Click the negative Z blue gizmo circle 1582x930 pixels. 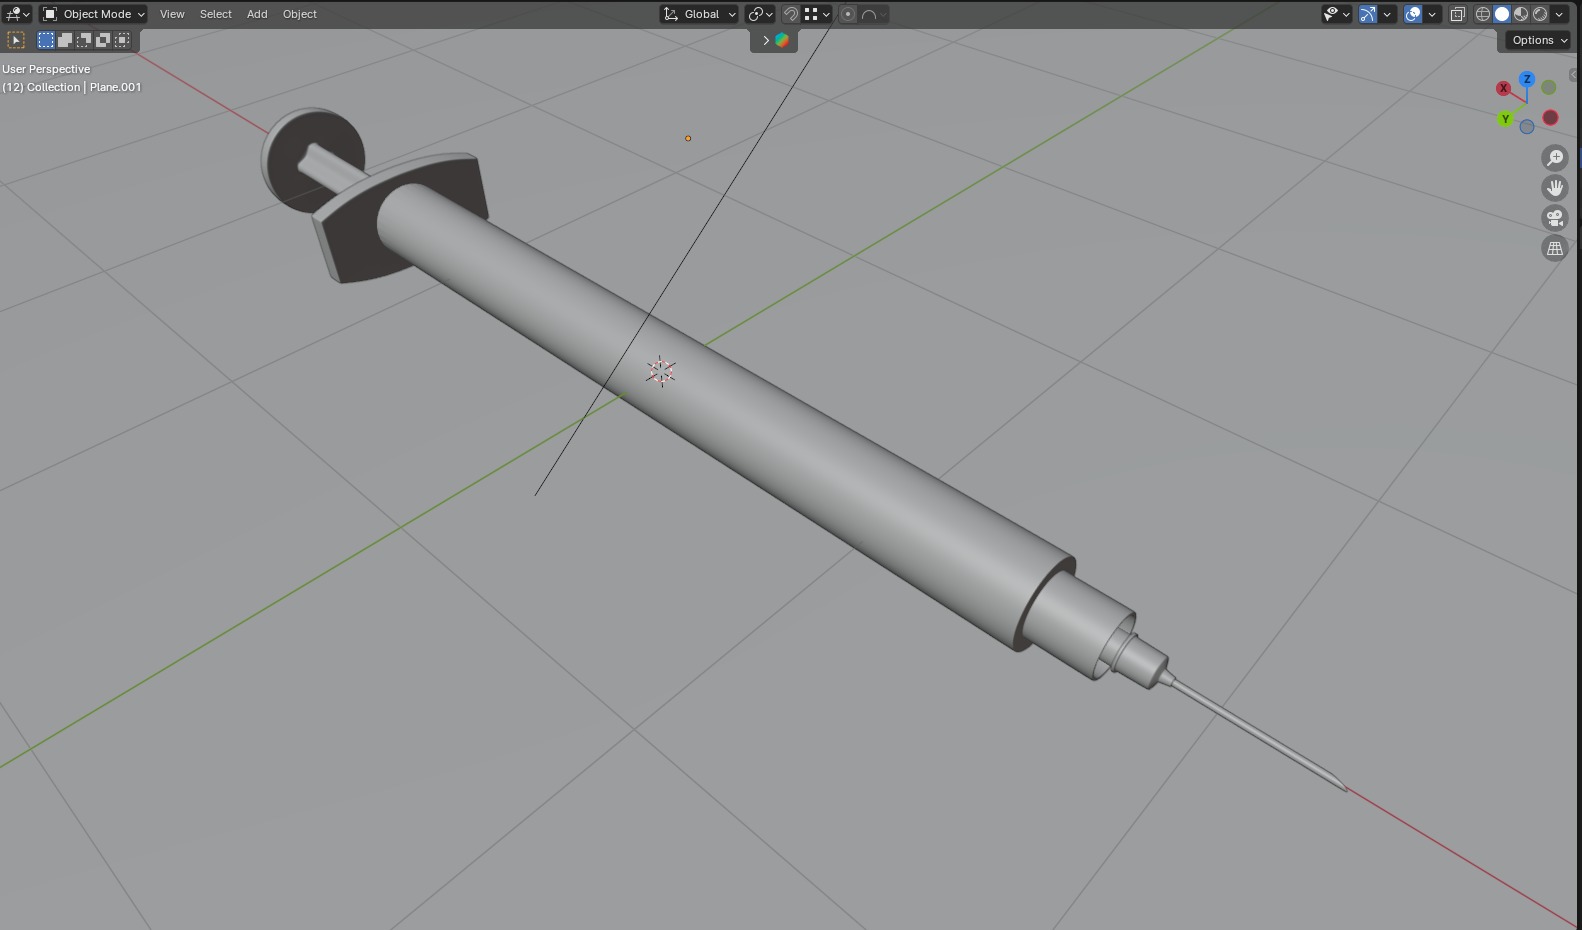[x=1527, y=127]
